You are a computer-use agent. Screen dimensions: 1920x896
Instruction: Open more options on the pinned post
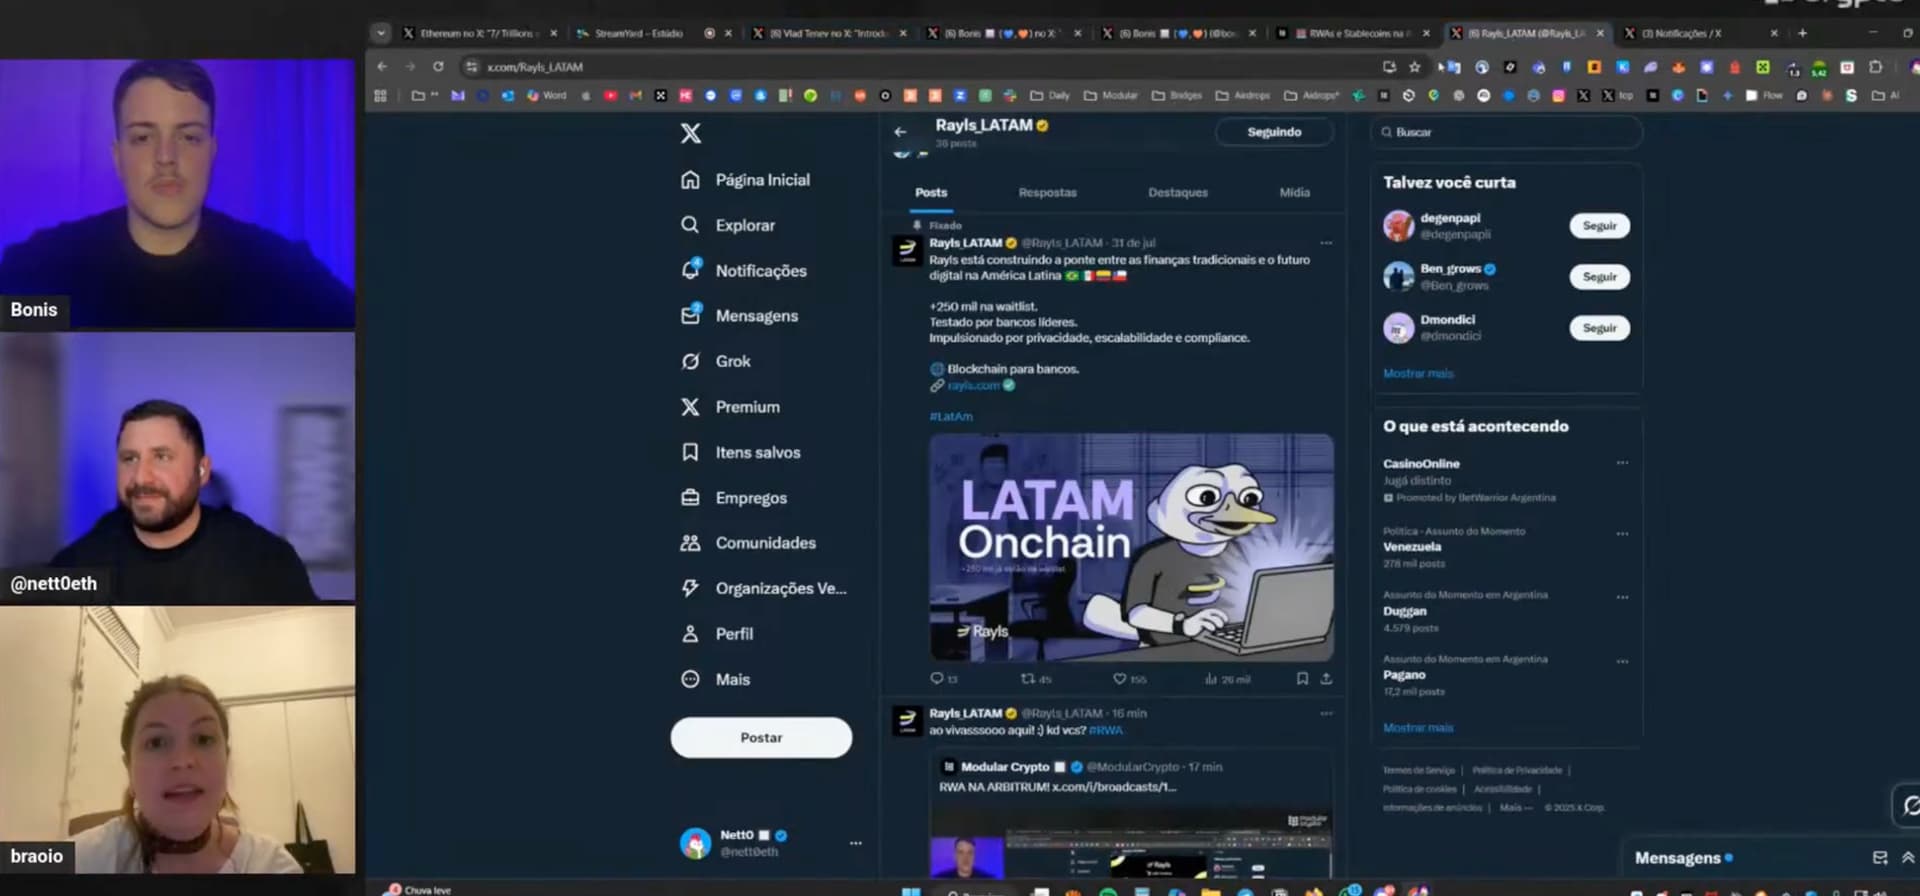[1326, 243]
